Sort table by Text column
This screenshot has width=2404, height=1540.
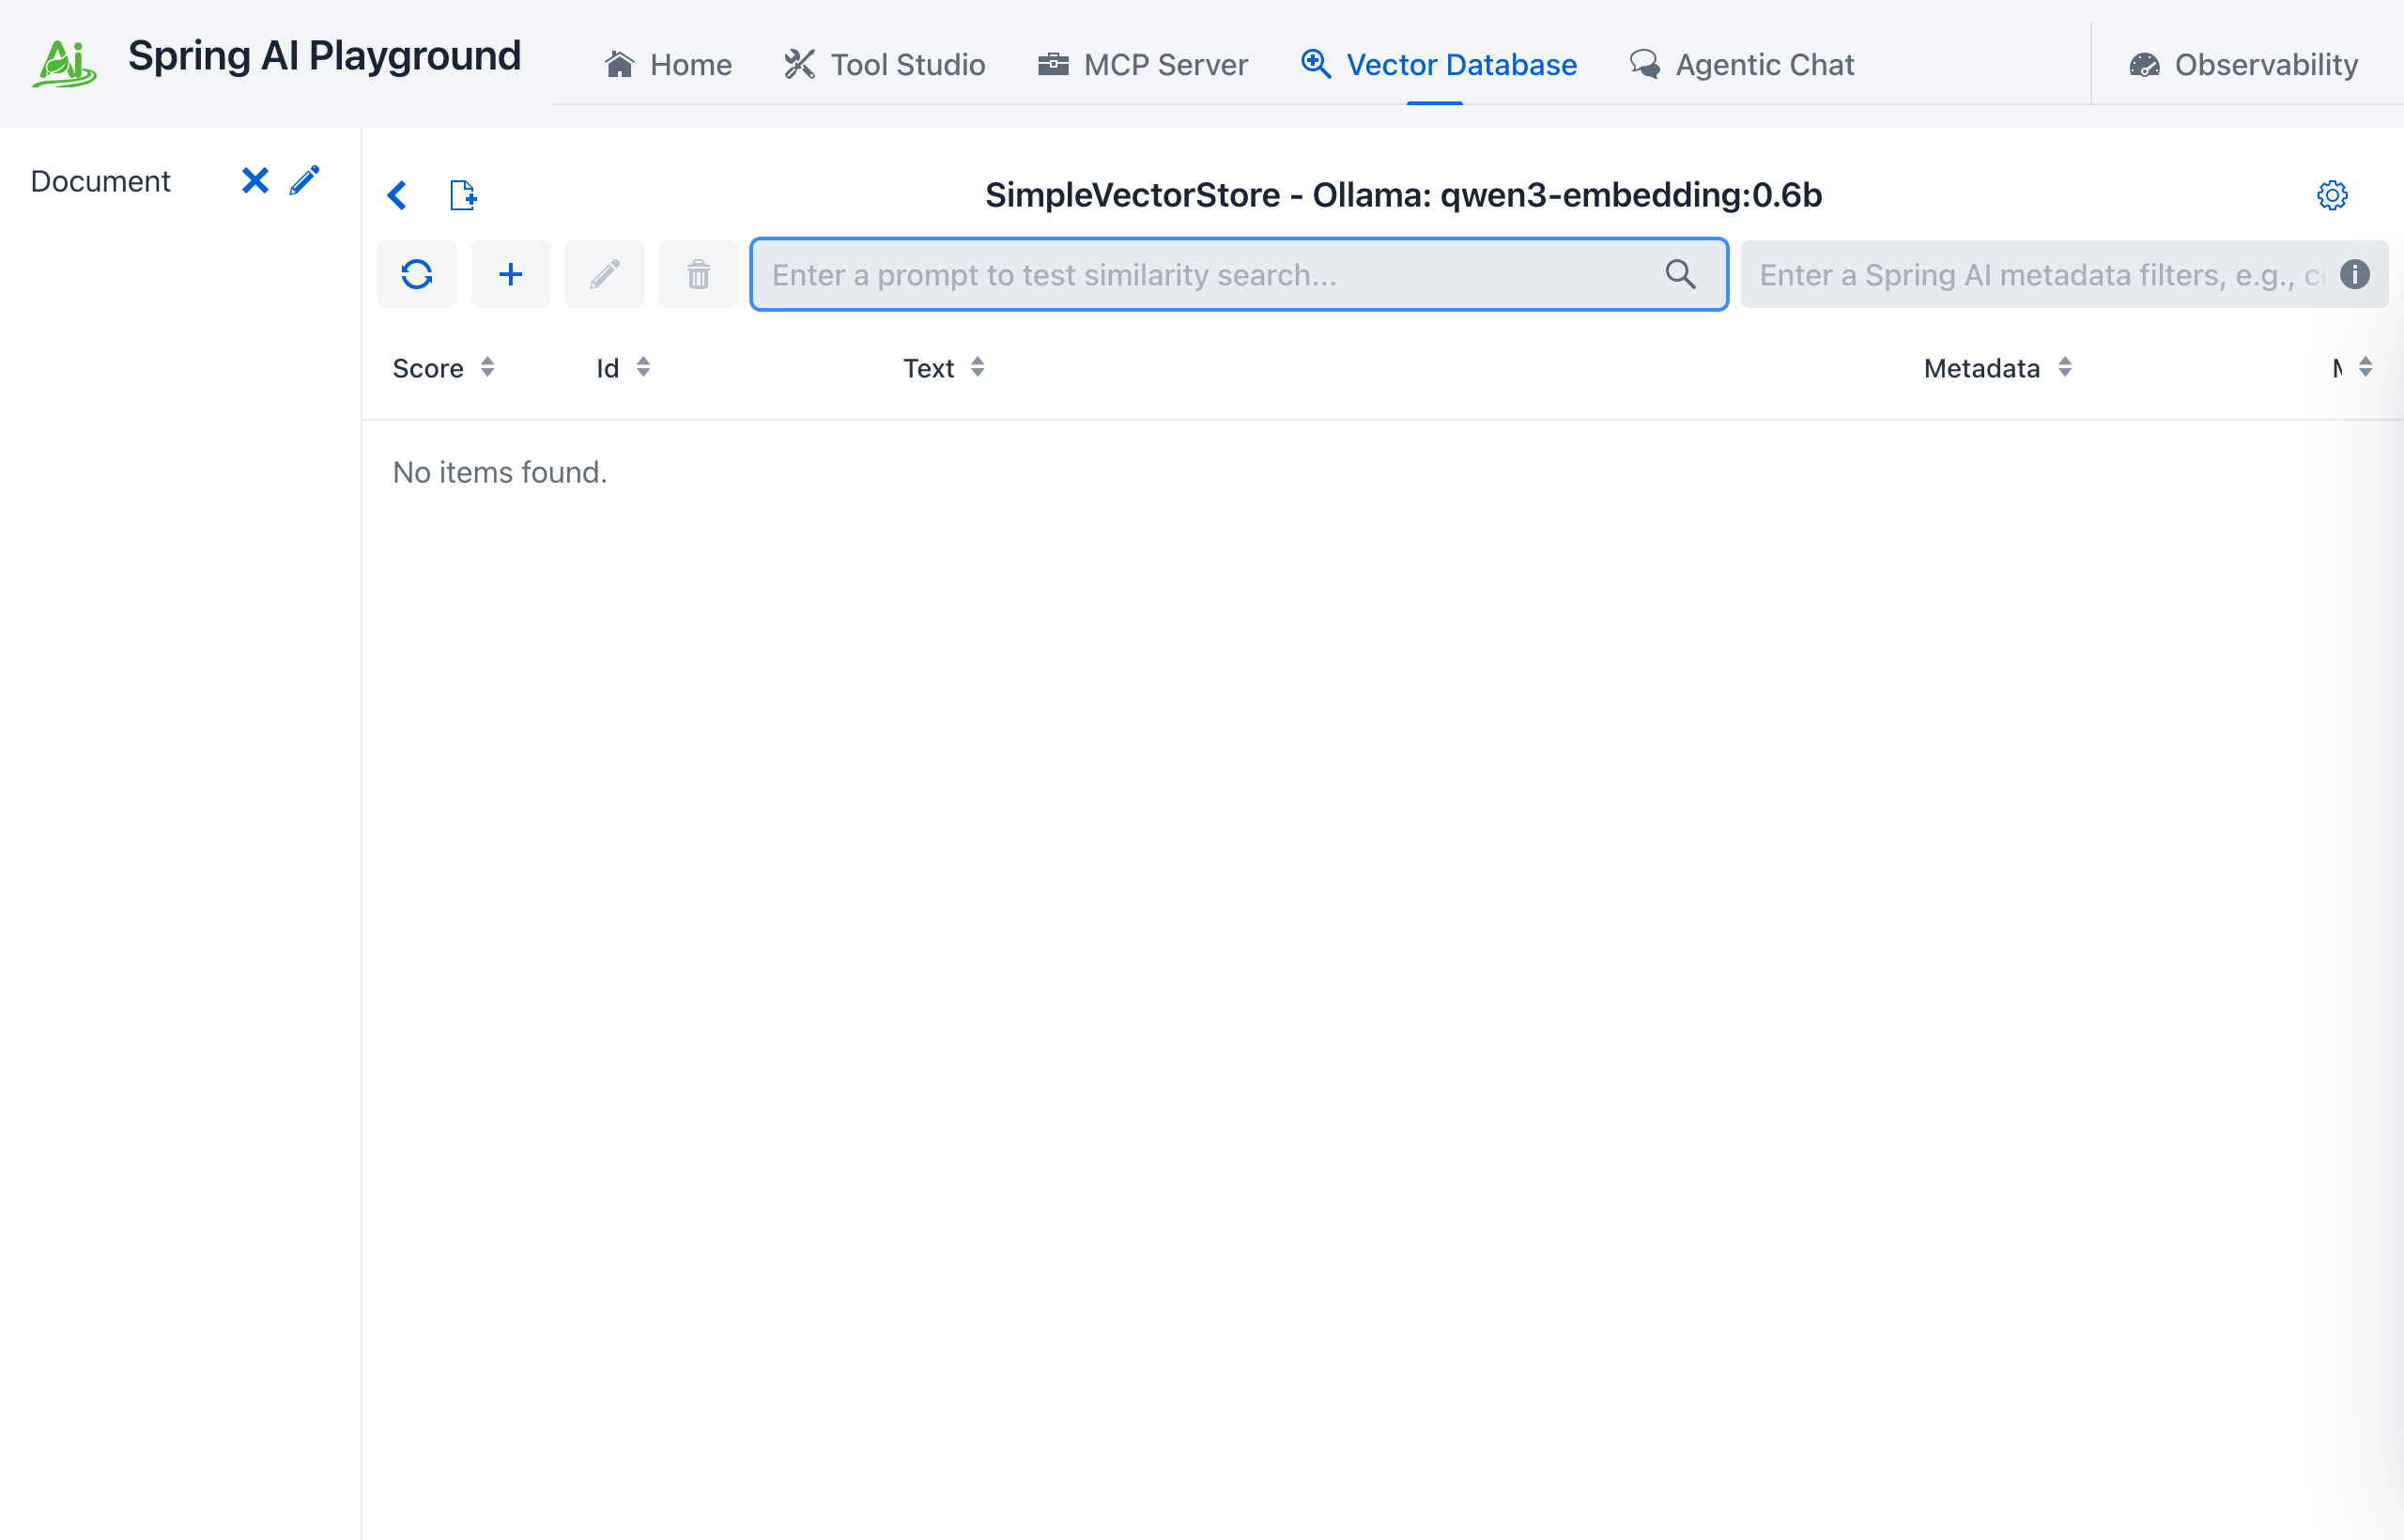click(x=944, y=368)
